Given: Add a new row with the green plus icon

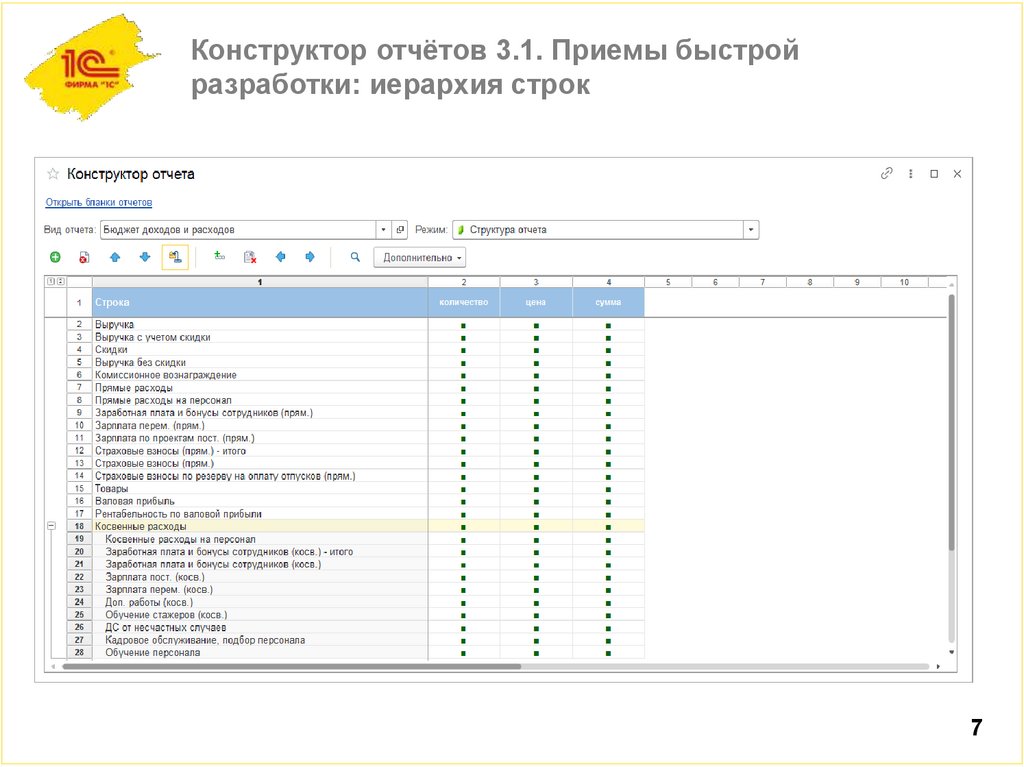Looking at the screenshot, I should (55, 257).
